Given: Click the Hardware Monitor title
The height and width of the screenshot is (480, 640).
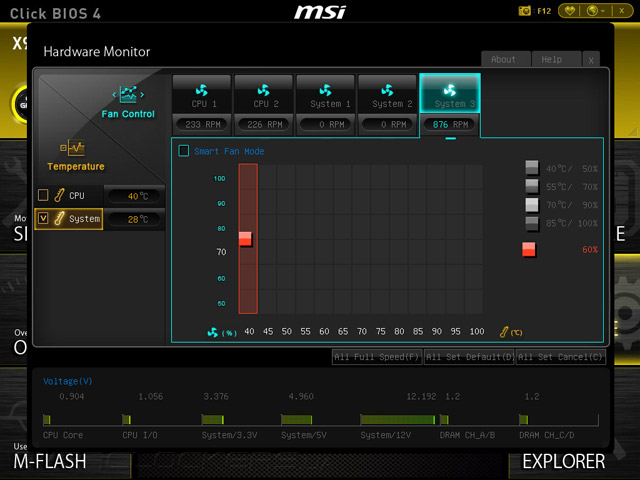Looking at the screenshot, I should click(97, 51).
